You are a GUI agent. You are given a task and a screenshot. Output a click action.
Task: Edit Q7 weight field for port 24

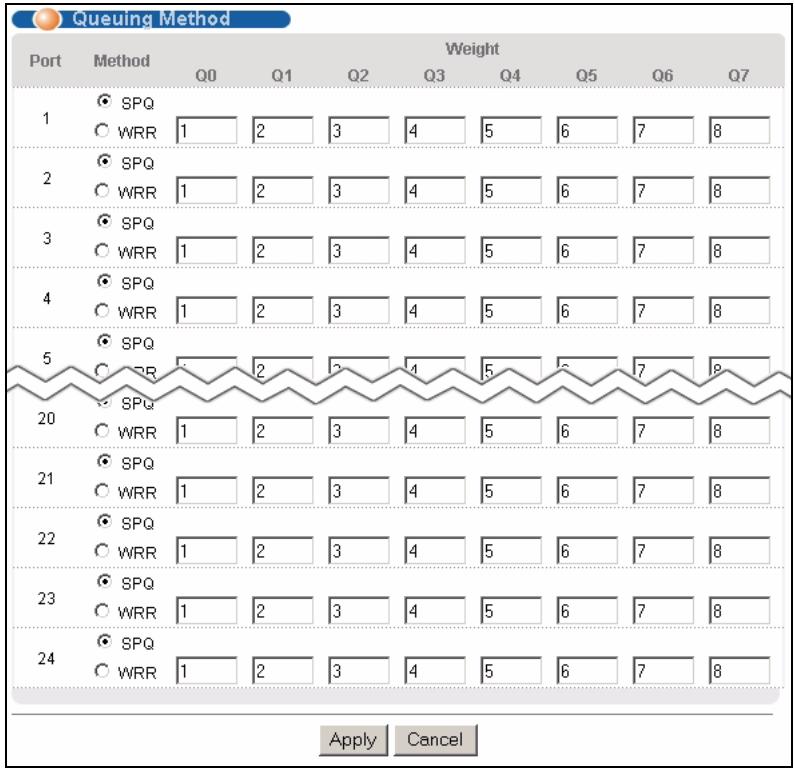coord(739,671)
